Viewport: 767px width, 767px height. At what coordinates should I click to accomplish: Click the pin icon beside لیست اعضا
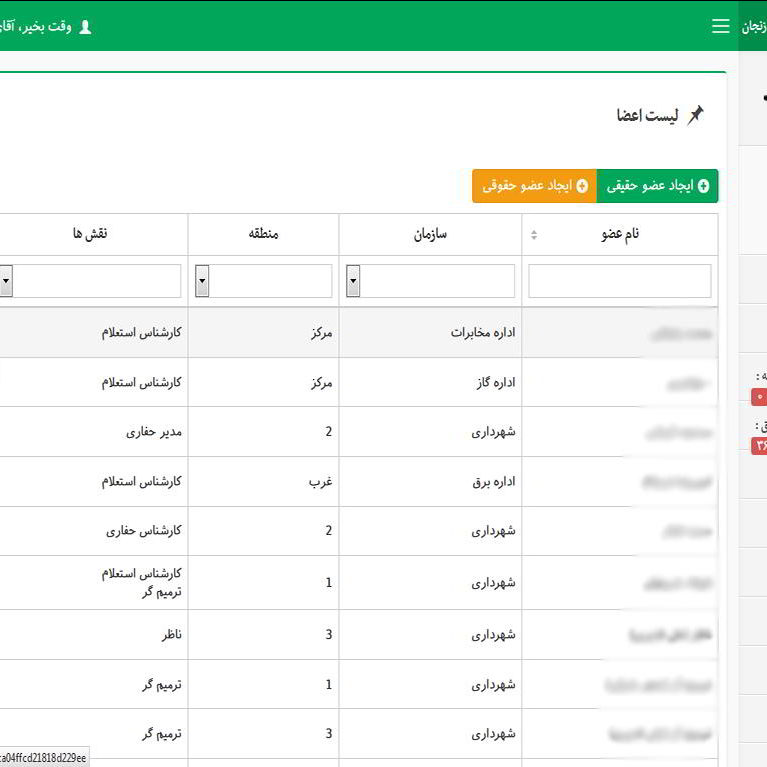pos(695,115)
